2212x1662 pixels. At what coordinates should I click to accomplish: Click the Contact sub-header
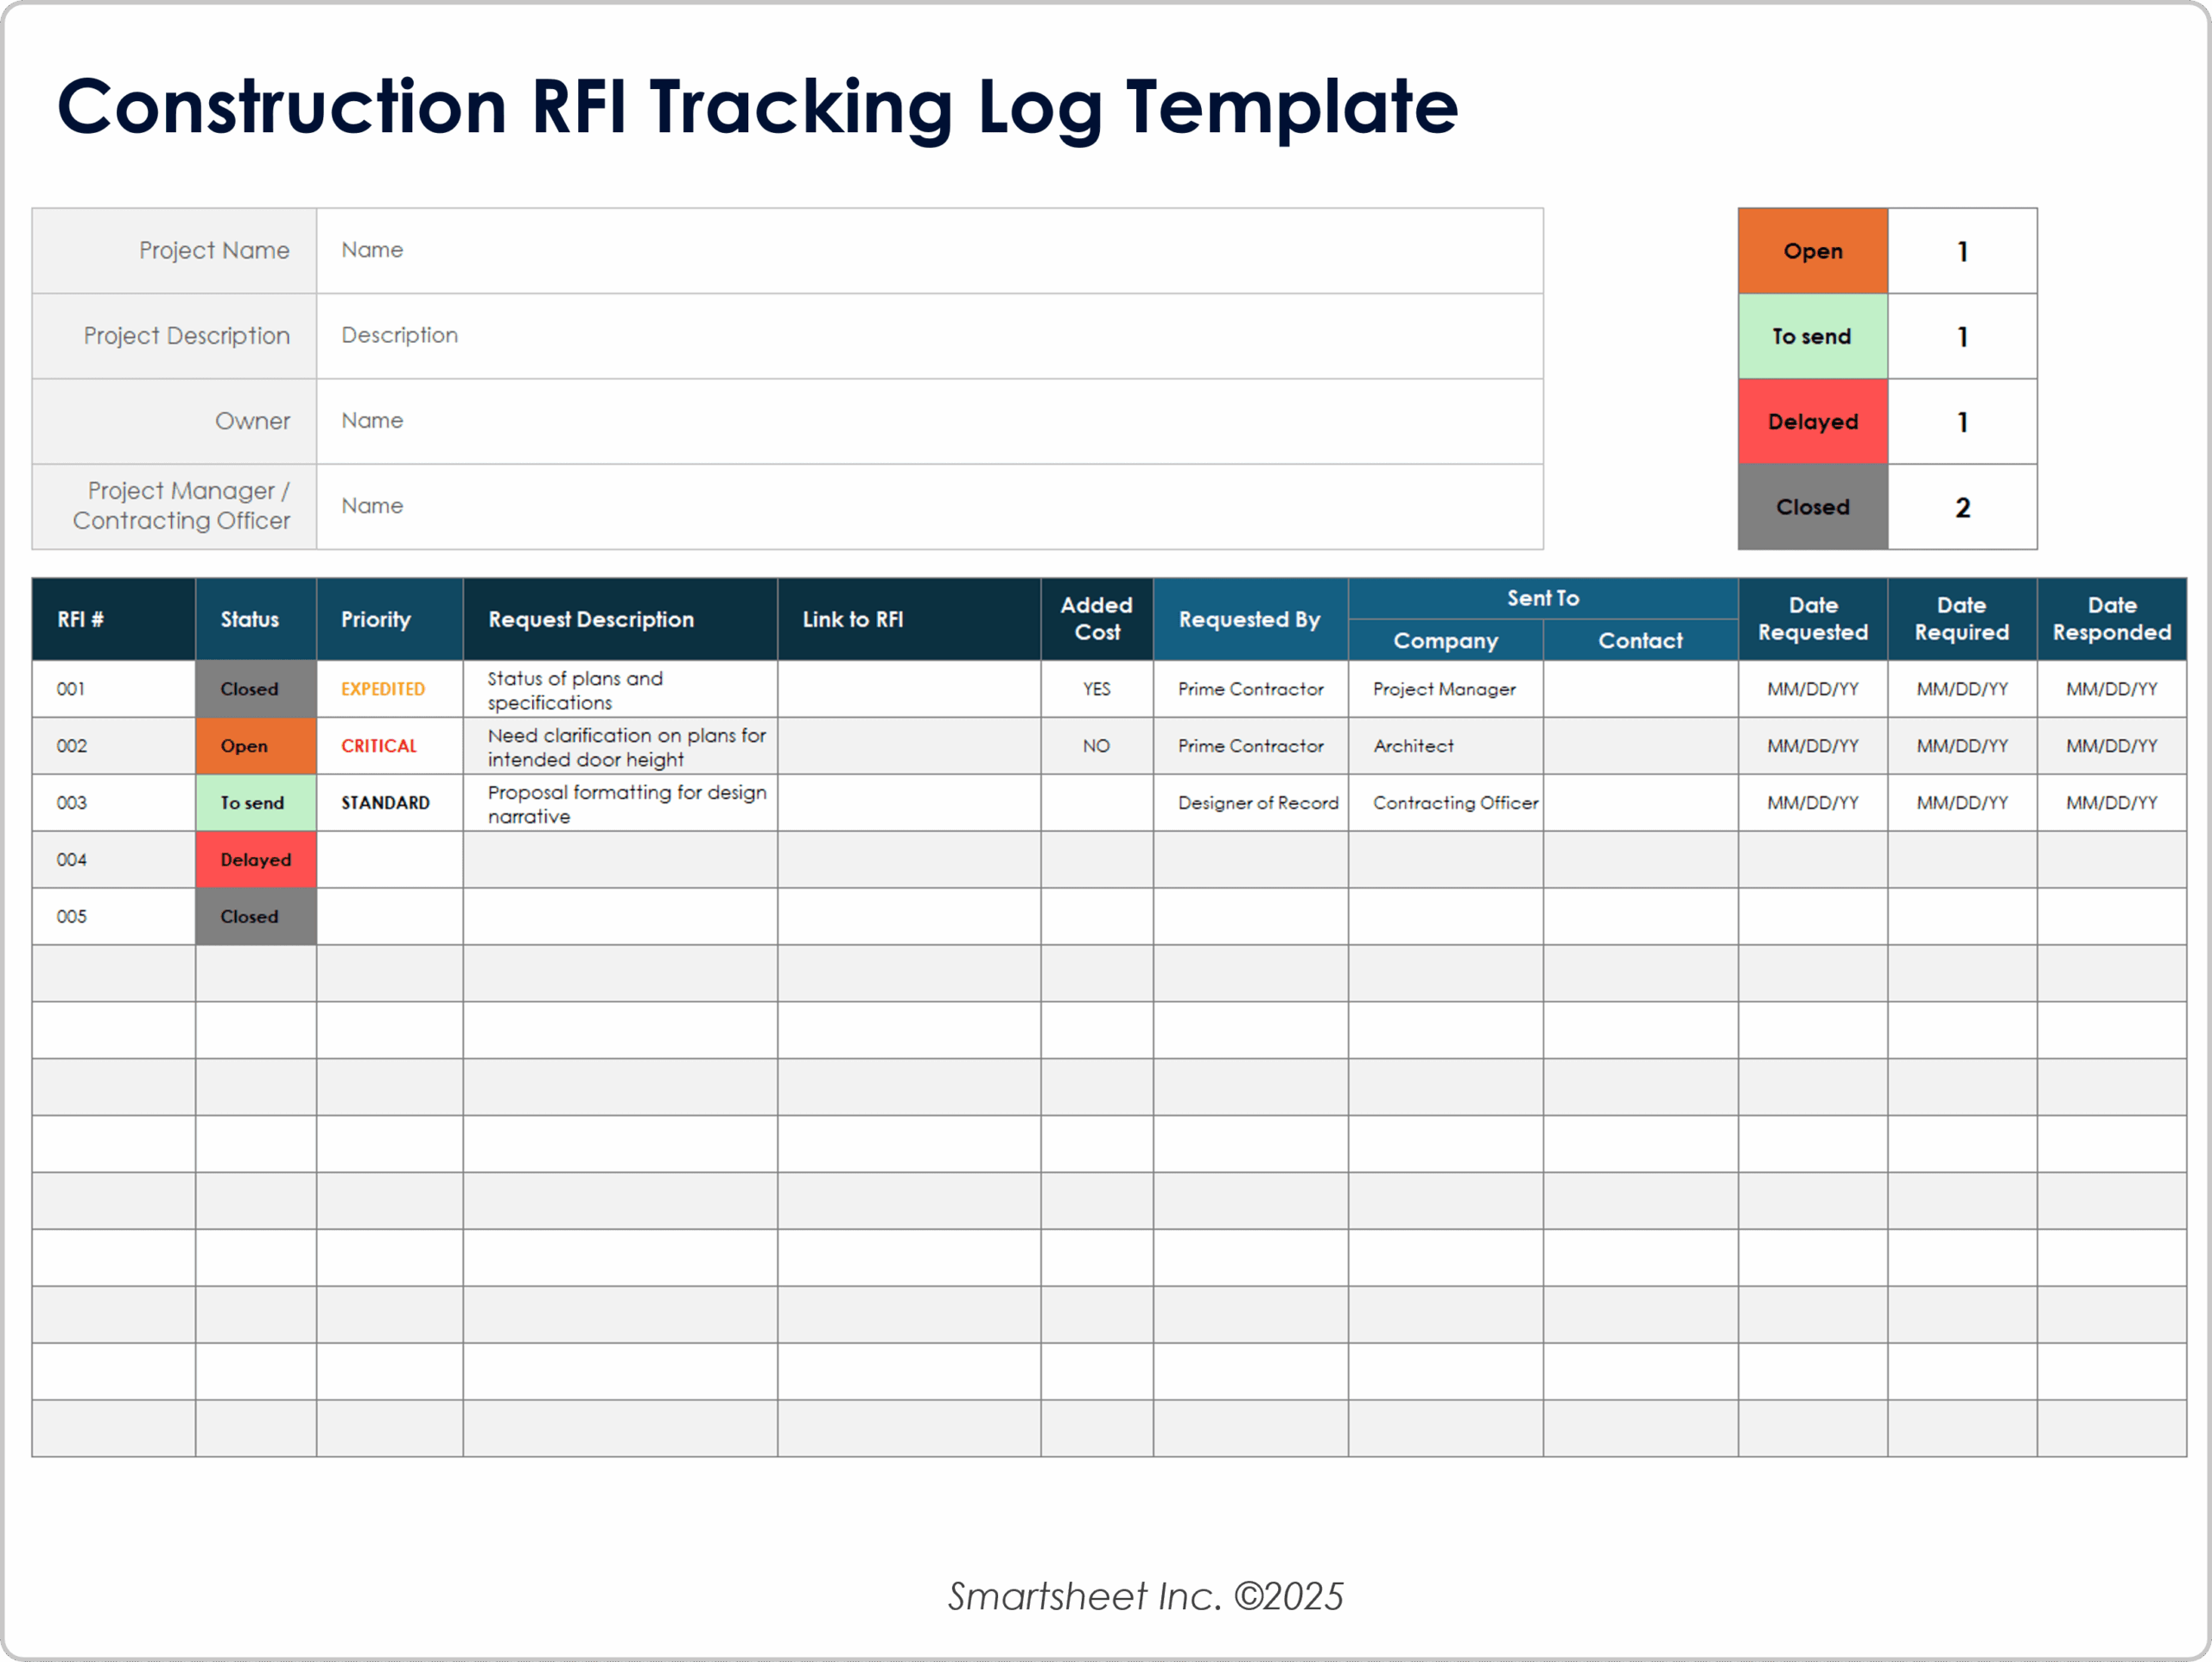(x=1640, y=640)
